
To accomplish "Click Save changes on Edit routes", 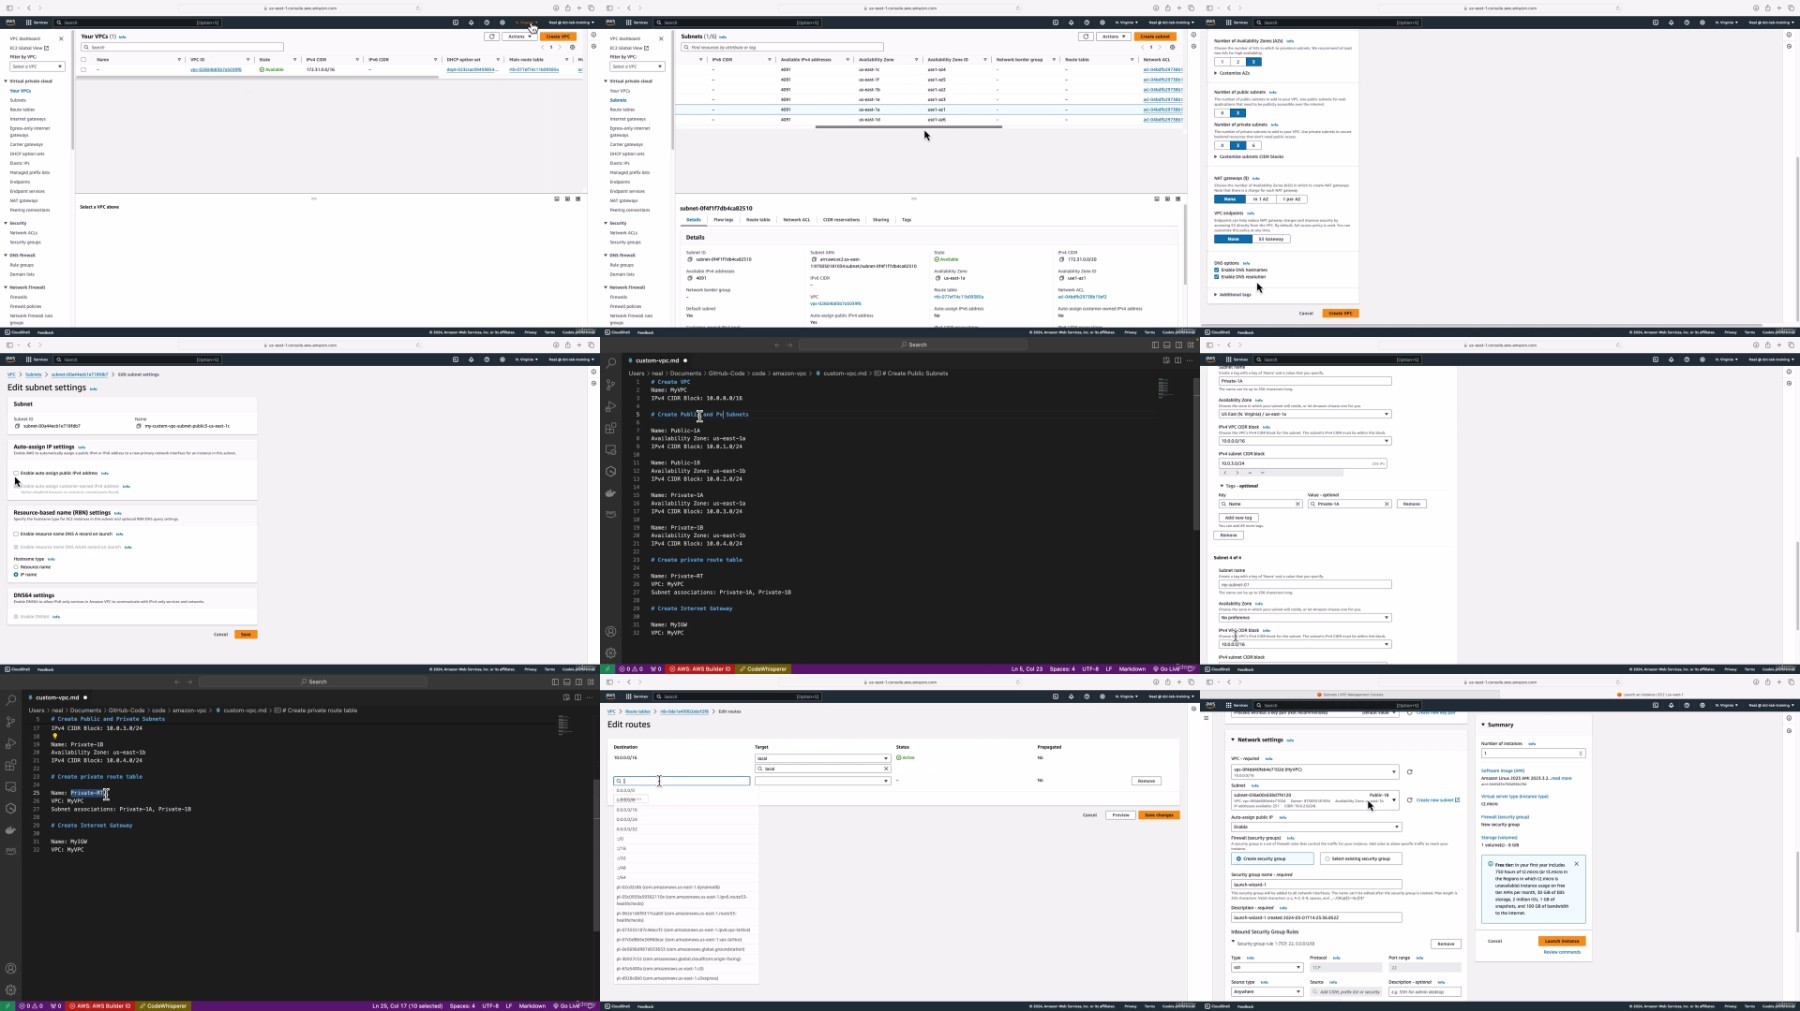I will coord(1159,815).
